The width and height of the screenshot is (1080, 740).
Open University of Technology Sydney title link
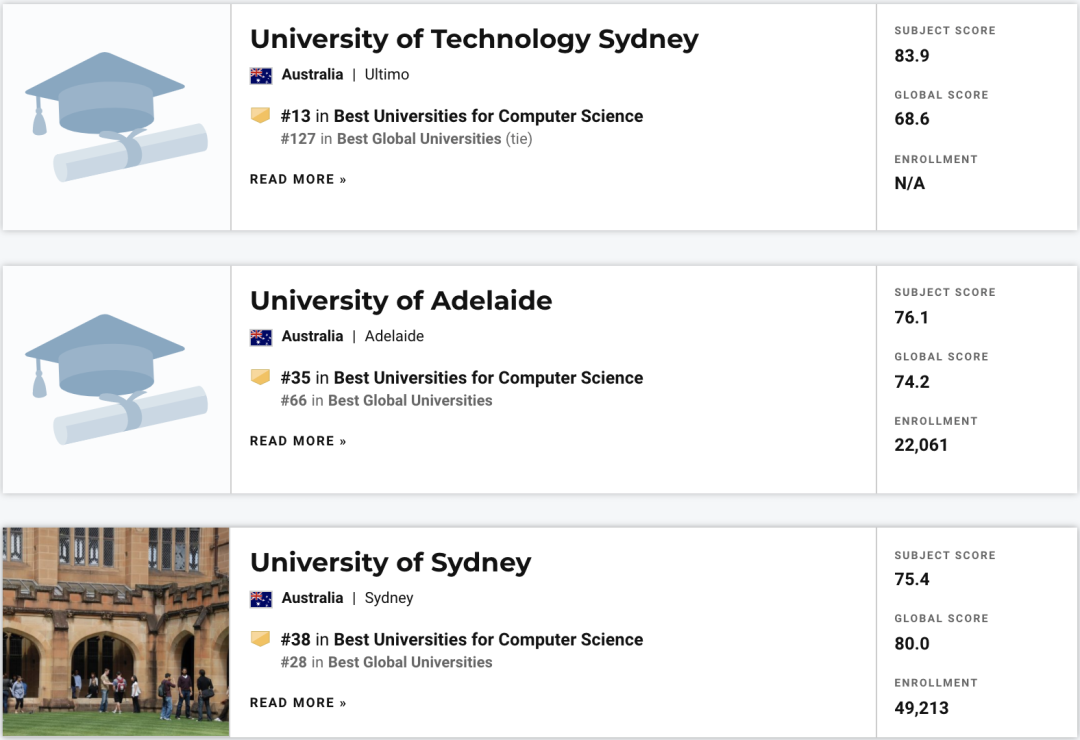pyautogui.click(x=474, y=39)
